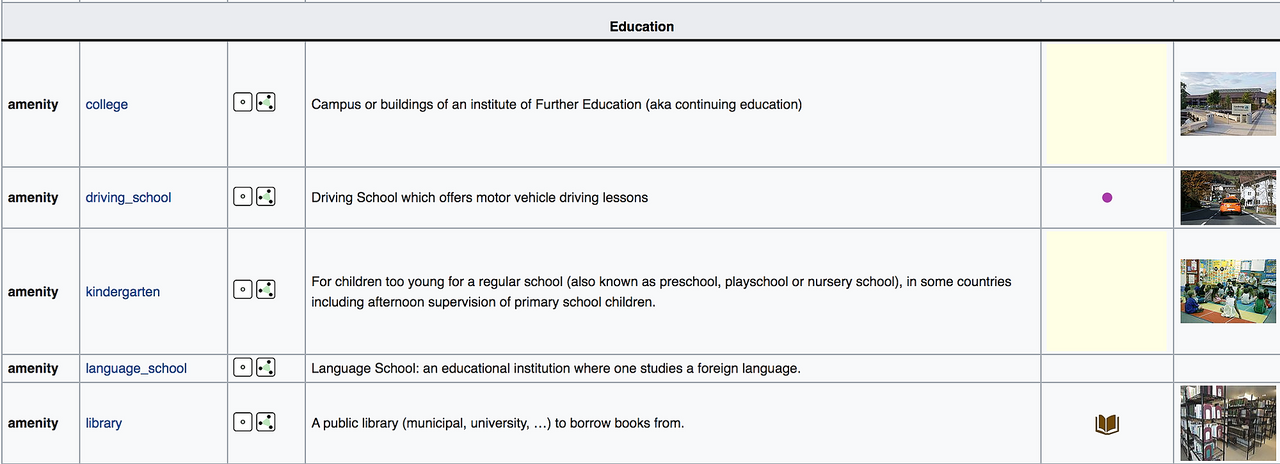1280x464 pixels.
Task: Click the brown open-book library map icon
Action: tap(1107, 425)
